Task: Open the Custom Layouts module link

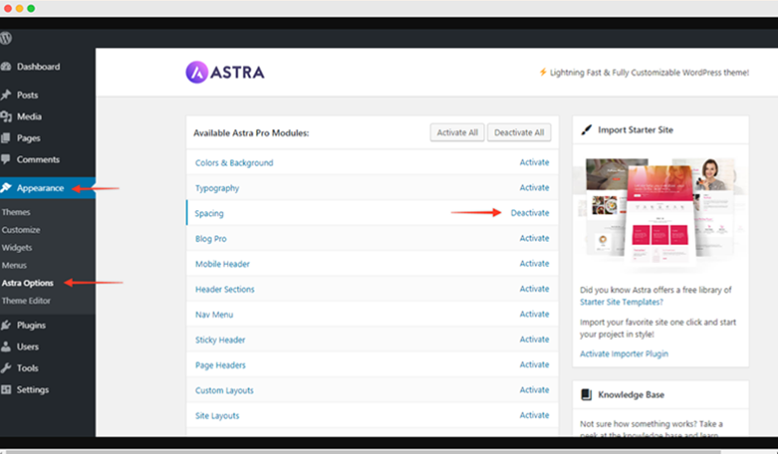Action: pos(224,390)
